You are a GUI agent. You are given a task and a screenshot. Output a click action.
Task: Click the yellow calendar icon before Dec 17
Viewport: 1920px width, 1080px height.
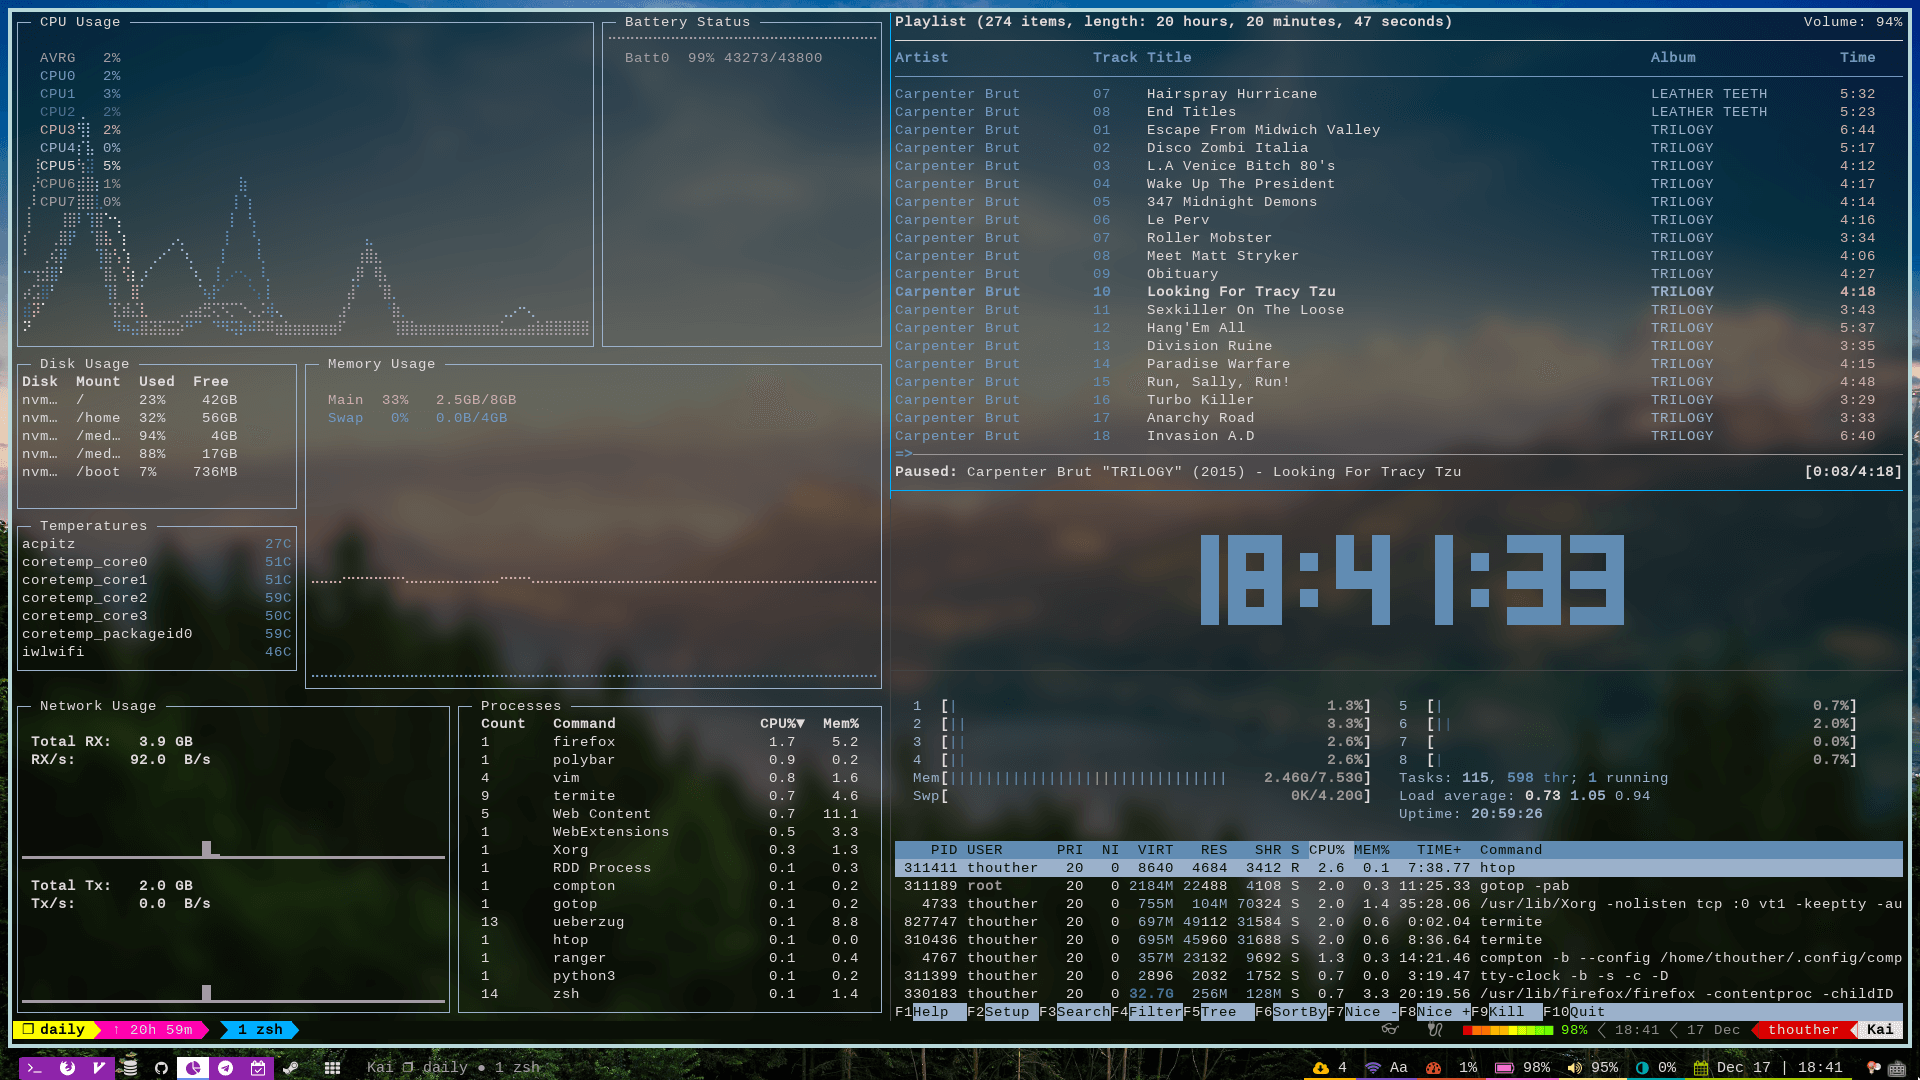(1700, 1068)
